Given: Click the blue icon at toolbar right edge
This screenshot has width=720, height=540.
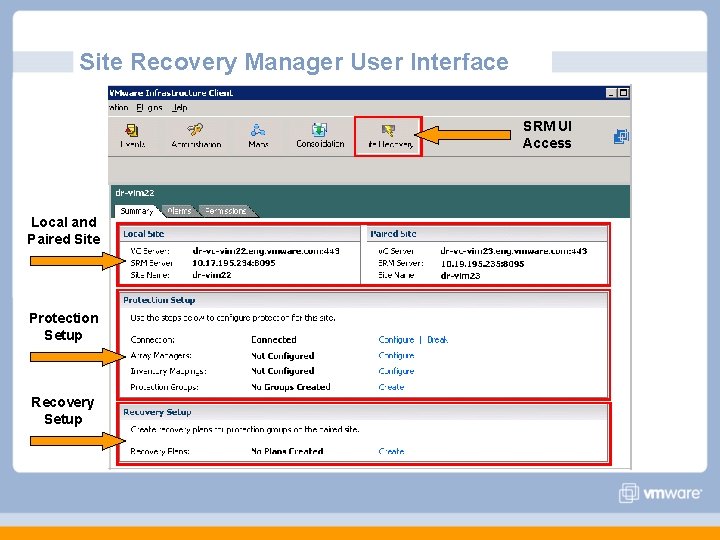Looking at the screenshot, I should click(621, 136).
